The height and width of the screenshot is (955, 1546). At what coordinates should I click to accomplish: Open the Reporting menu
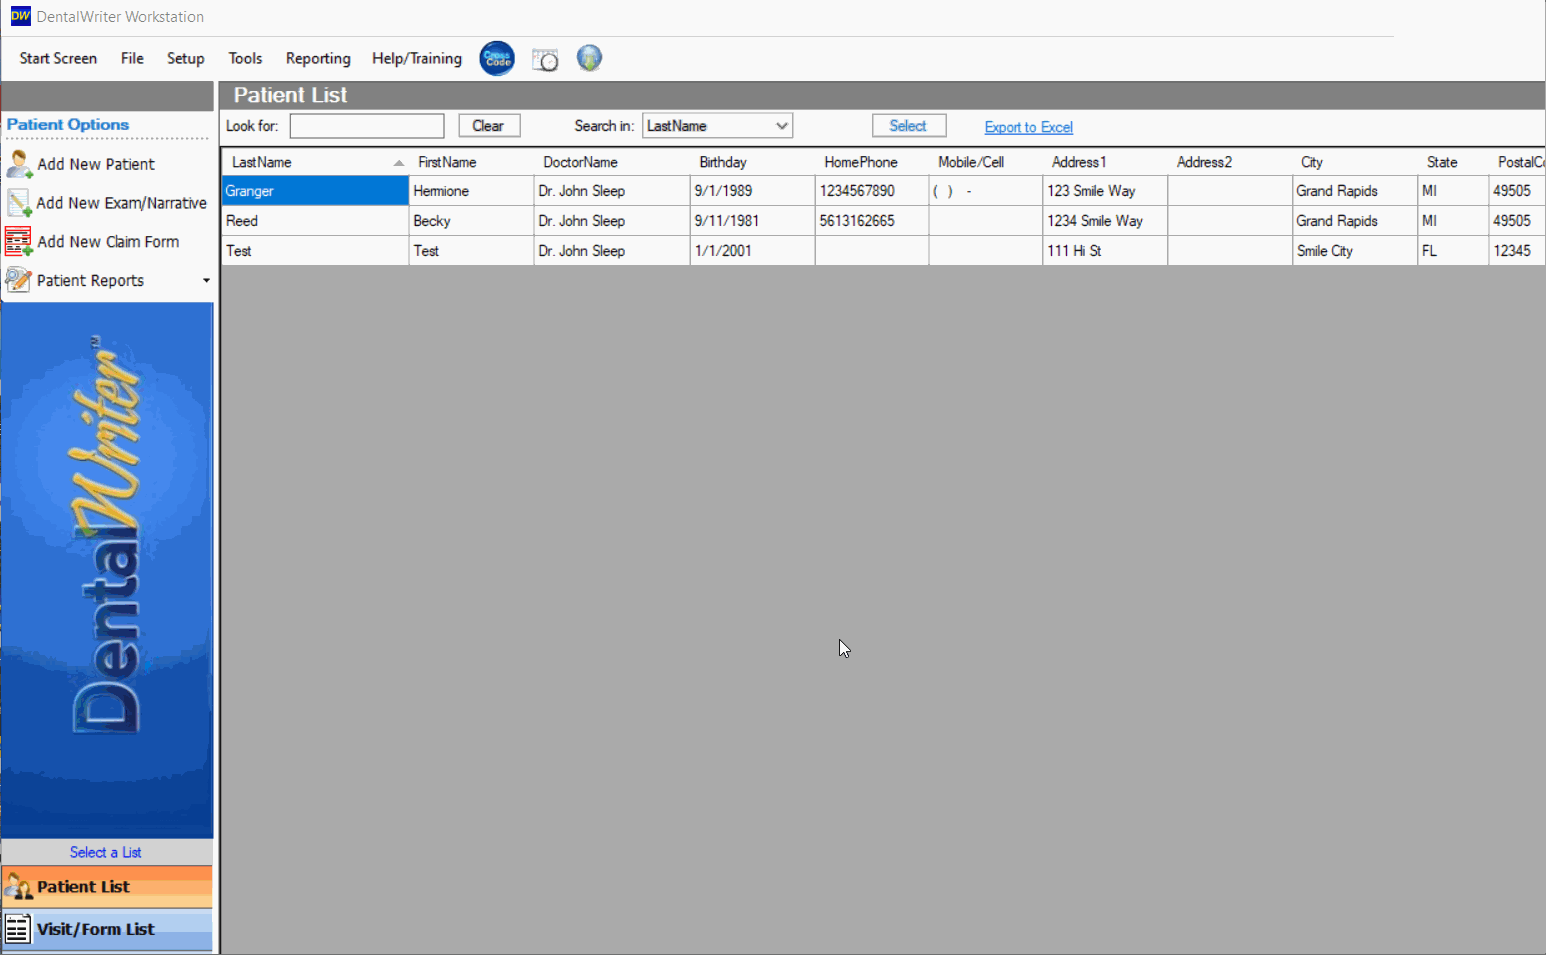coord(318,59)
